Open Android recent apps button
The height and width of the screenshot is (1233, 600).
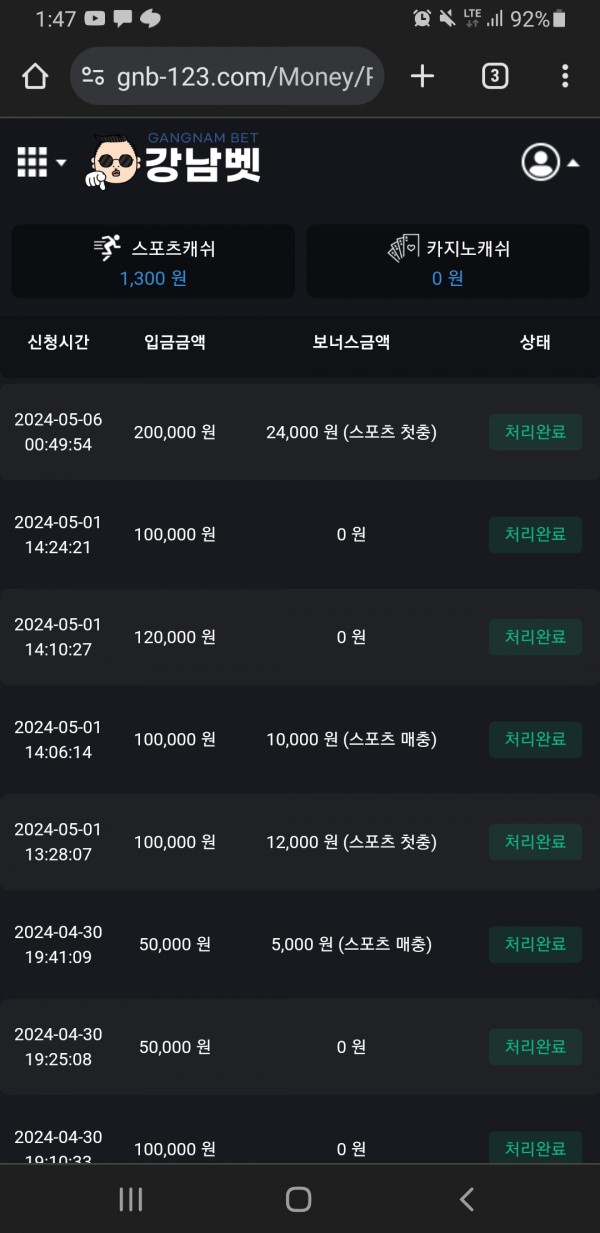tap(130, 1199)
